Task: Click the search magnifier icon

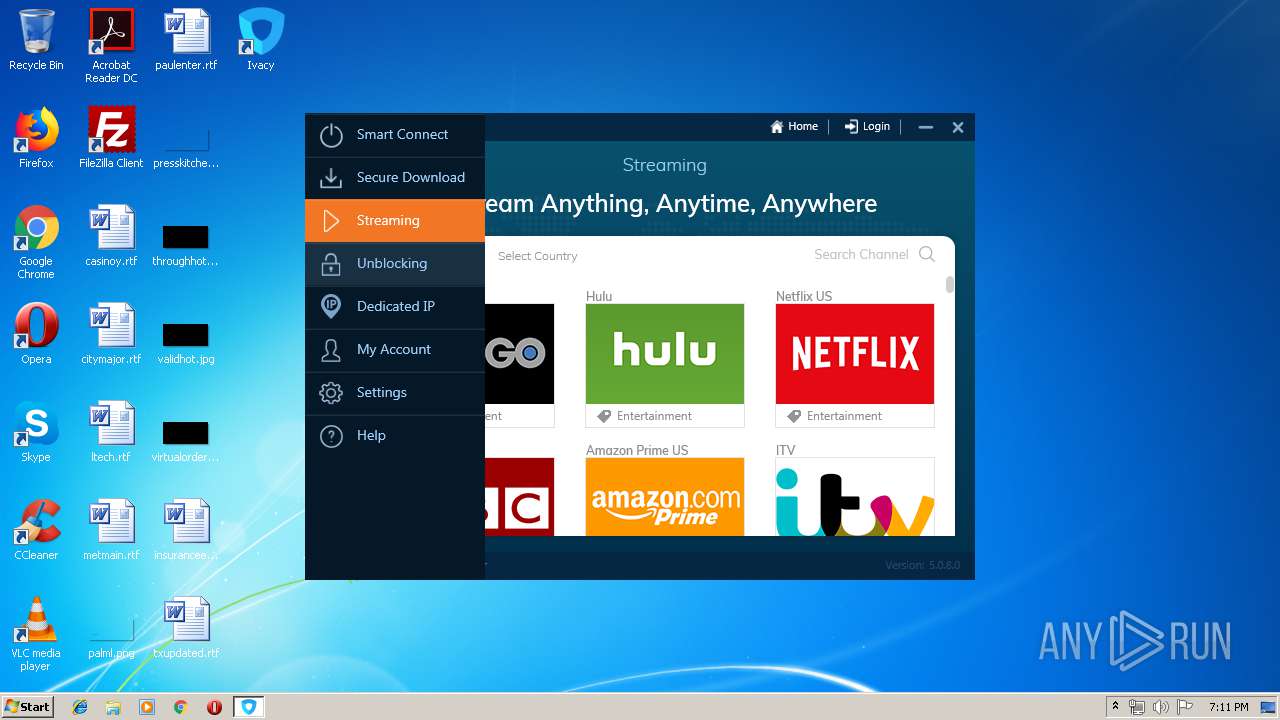Action: click(927, 255)
